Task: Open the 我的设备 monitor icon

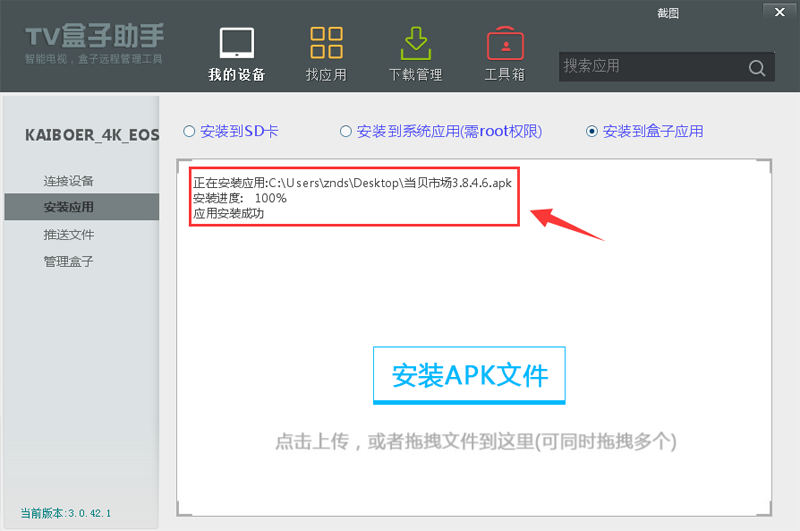Action: (x=237, y=43)
